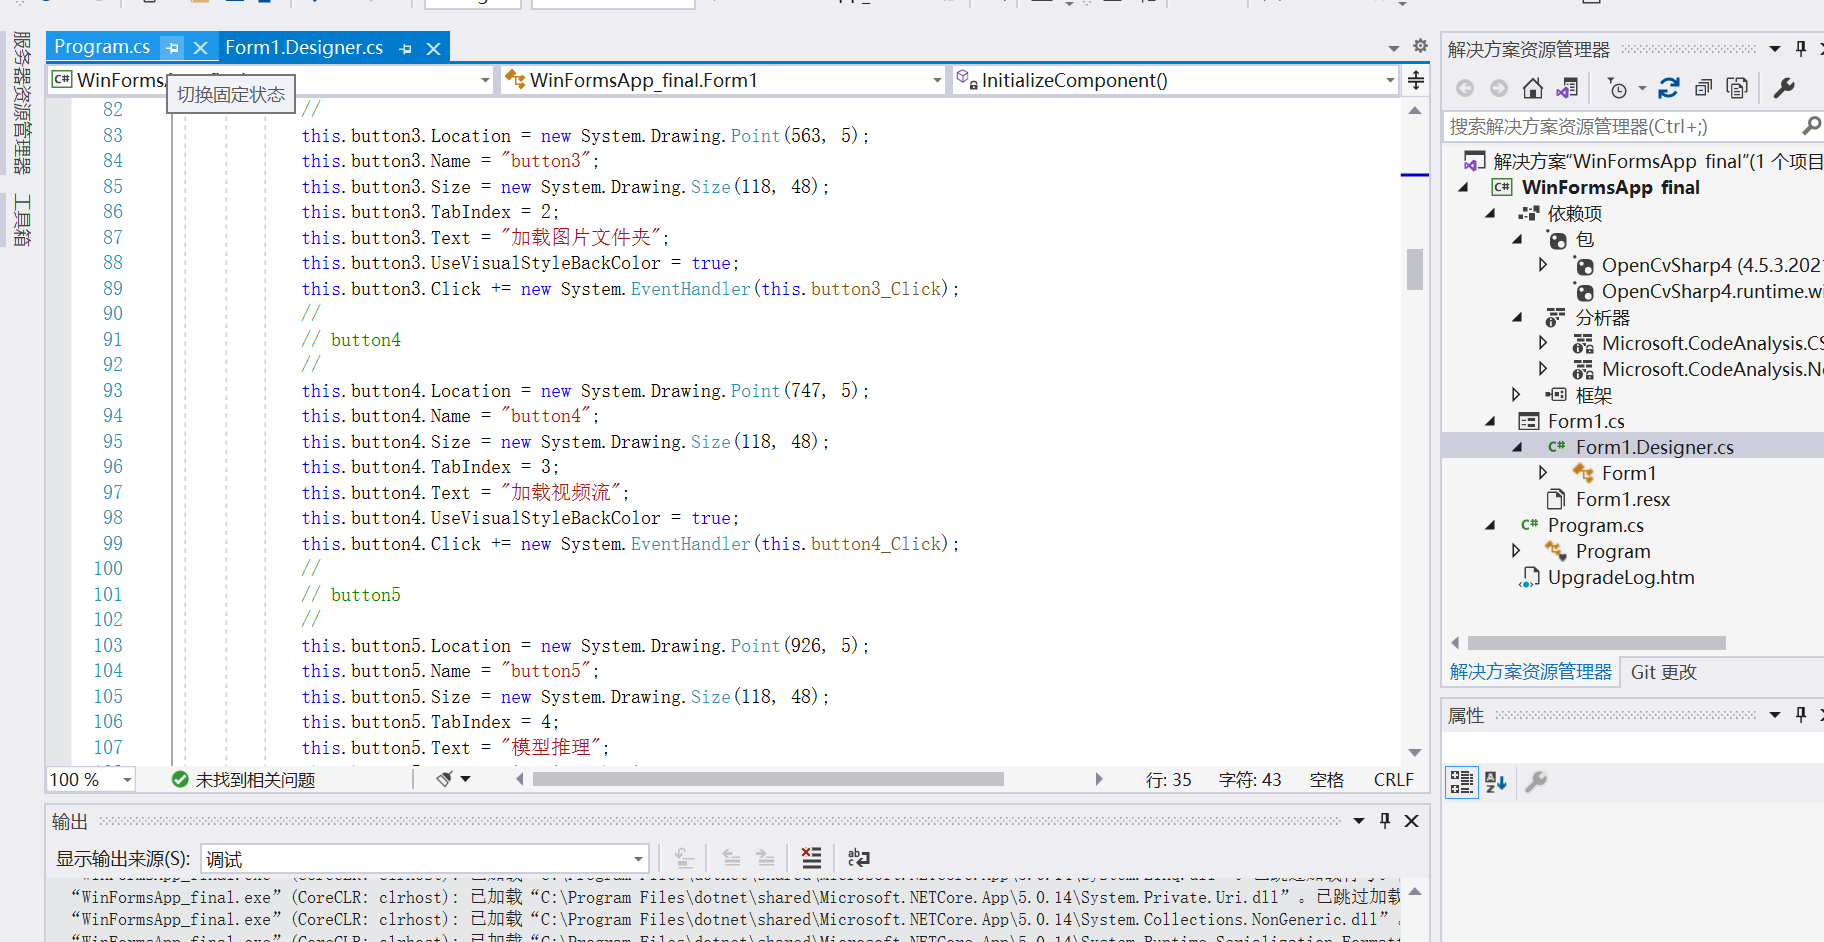Select UpgradeLog.htm in Solution Explorer
The height and width of the screenshot is (942, 1824).
(1621, 577)
